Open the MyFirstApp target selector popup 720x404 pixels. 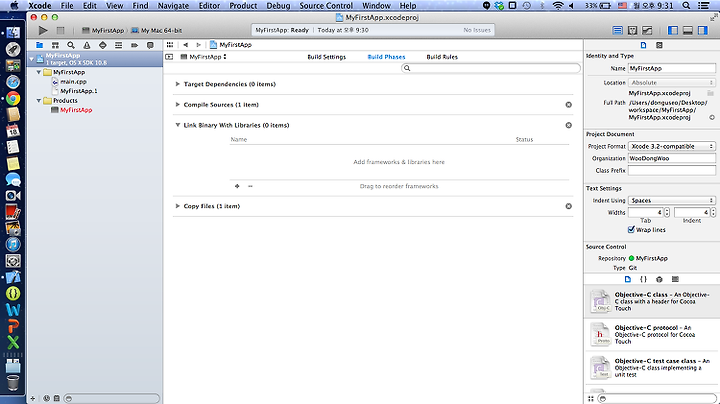[x=203, y=57]
